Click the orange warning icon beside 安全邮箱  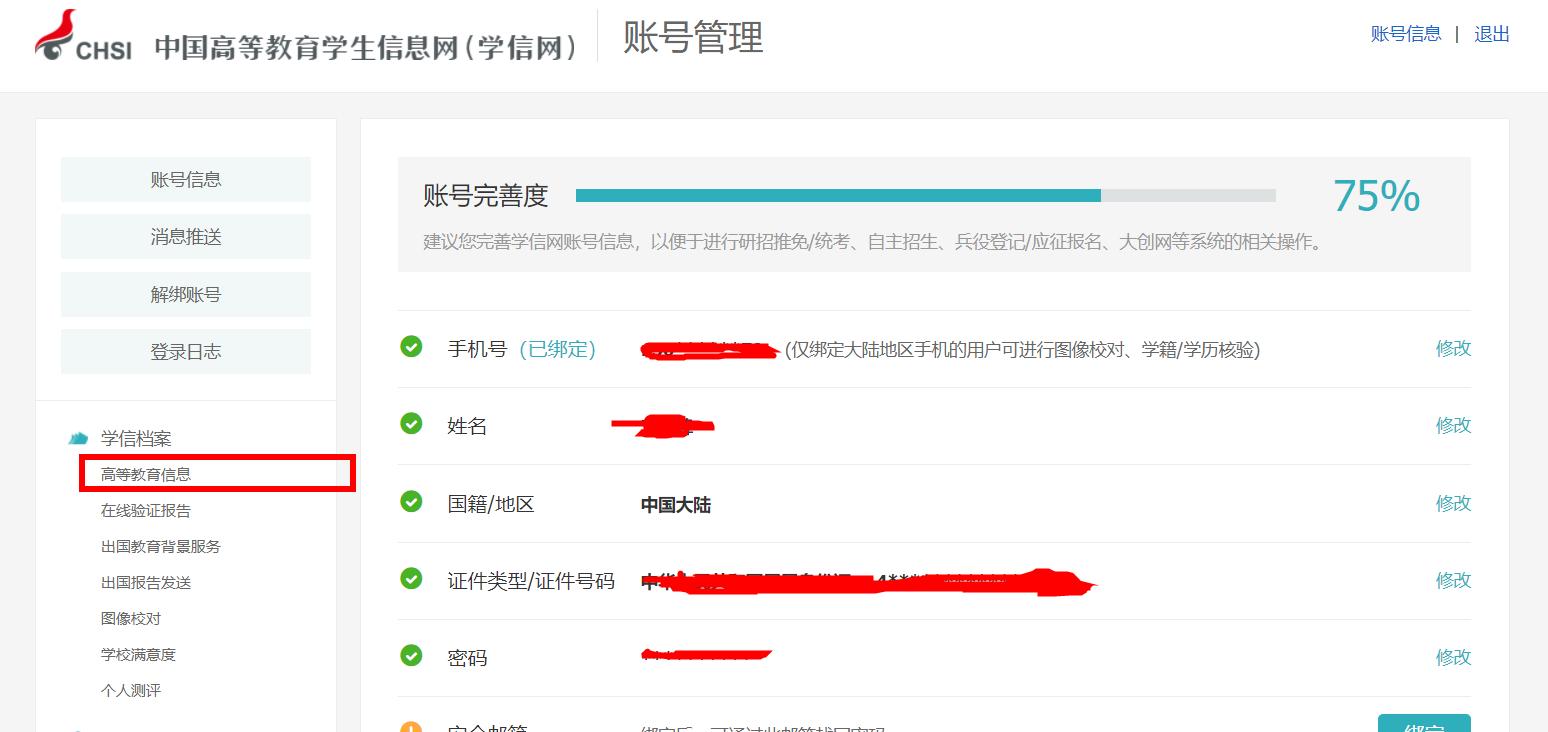(411, 722)
